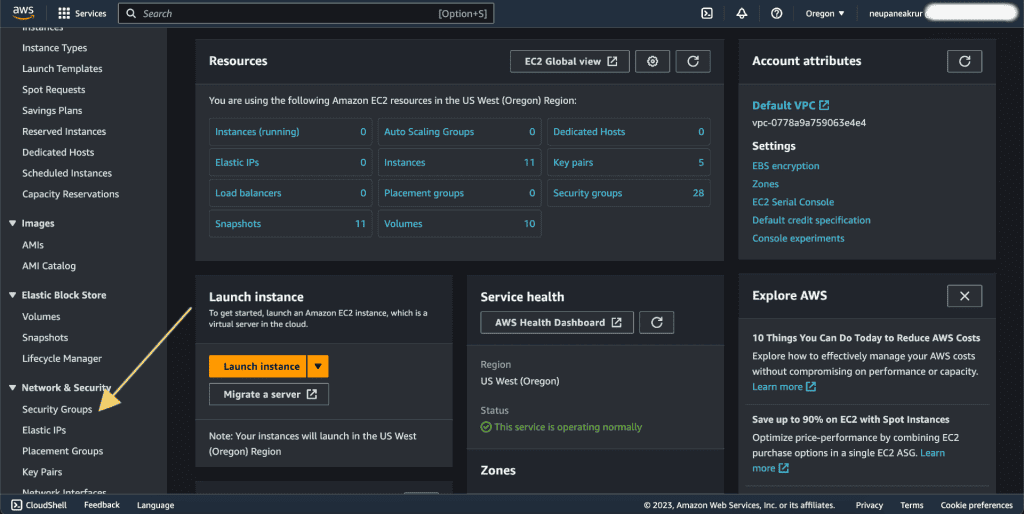
Task: Click Feedback in the footer
Action: pyautogui.click(x=102, y=505)
